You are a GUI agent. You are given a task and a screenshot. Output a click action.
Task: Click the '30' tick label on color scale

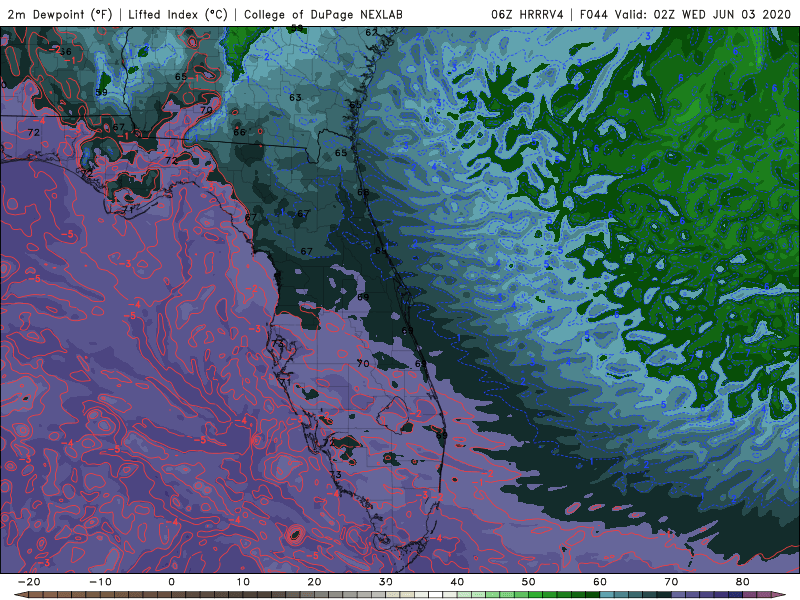point(386,582)
